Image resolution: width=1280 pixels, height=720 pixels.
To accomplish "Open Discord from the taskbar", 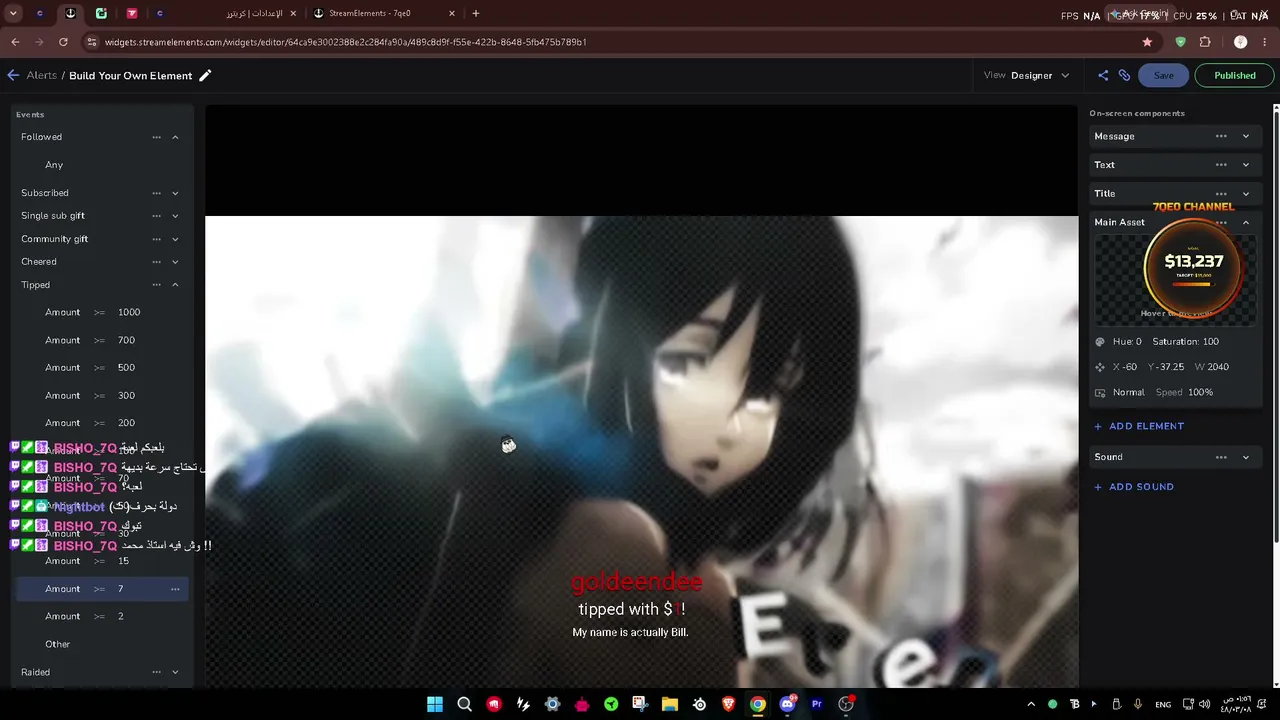I will [x=787, y=704].
